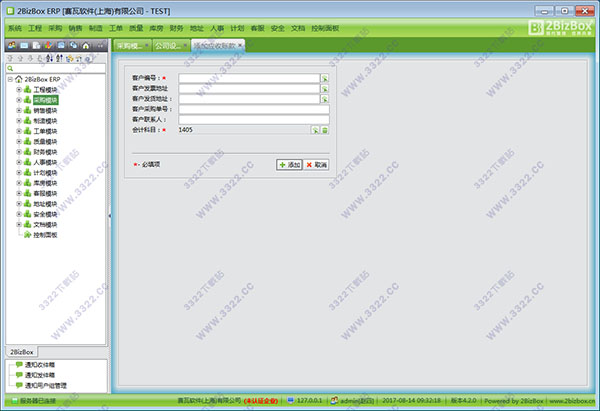Click the 添加 button

(290, 165)
